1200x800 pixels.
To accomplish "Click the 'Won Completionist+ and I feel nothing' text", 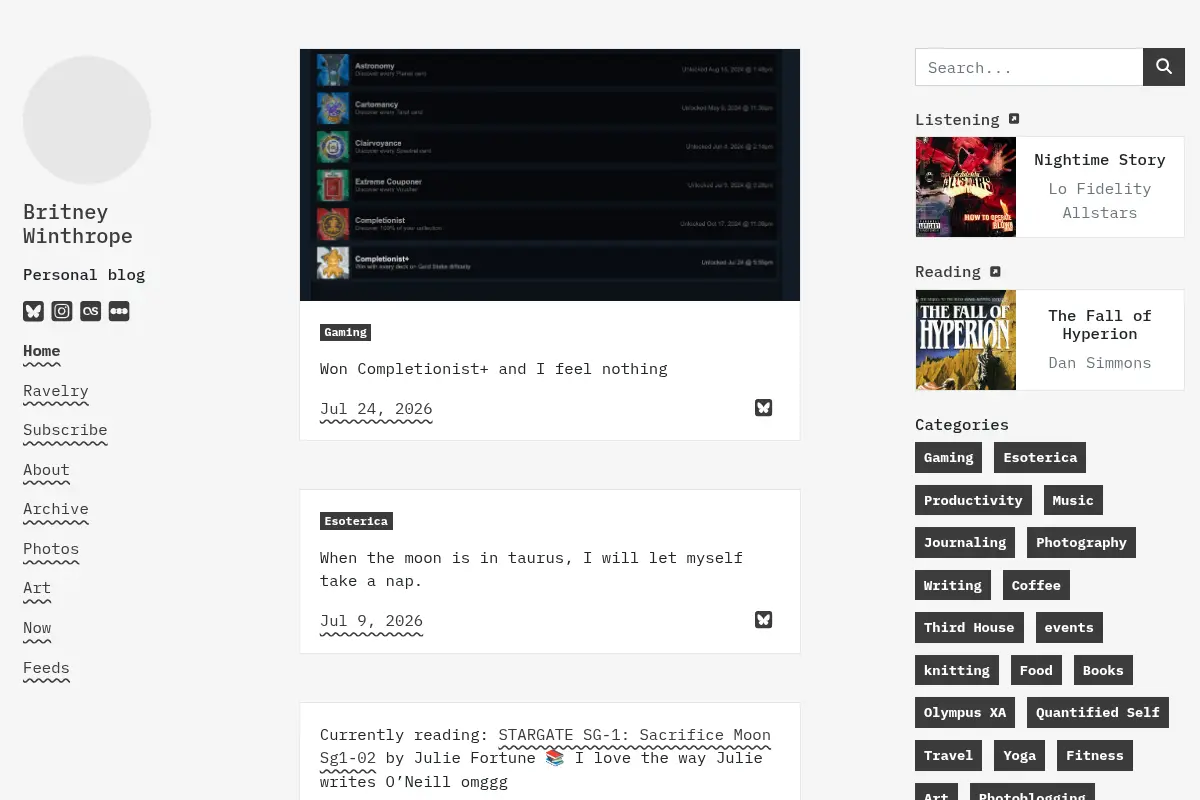I will tap(494, 369).
